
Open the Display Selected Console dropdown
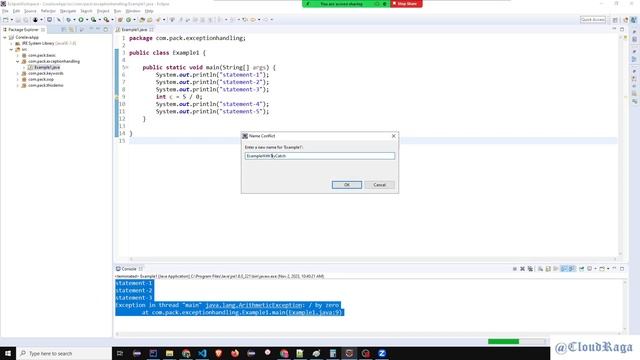pyautogui.click(x=595, y=269)
